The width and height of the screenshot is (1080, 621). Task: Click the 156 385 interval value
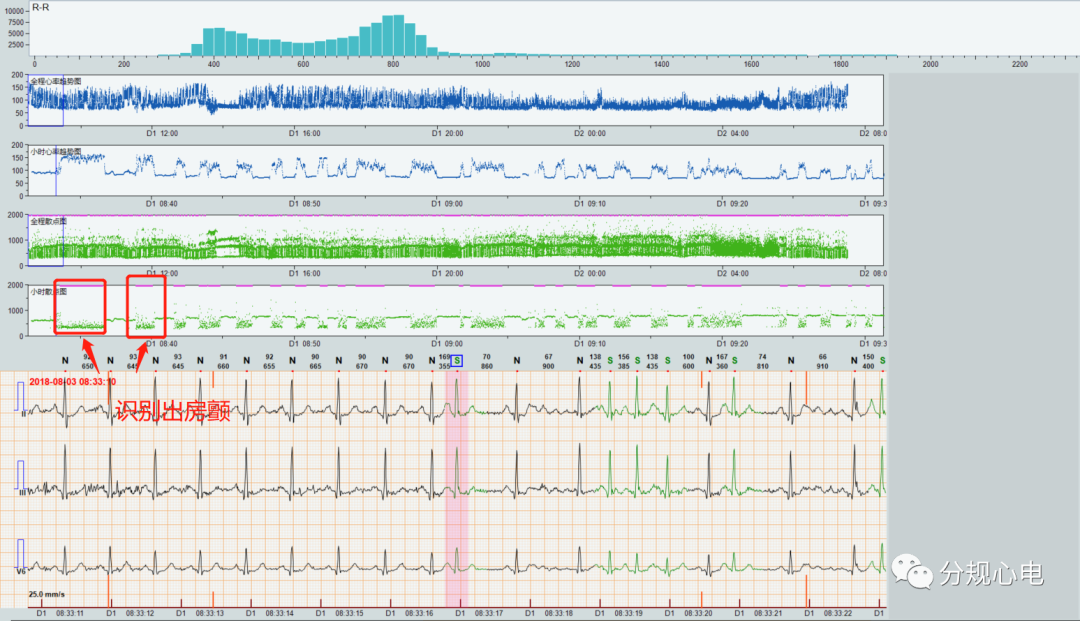pyautogui.click(x=623, y=361)
